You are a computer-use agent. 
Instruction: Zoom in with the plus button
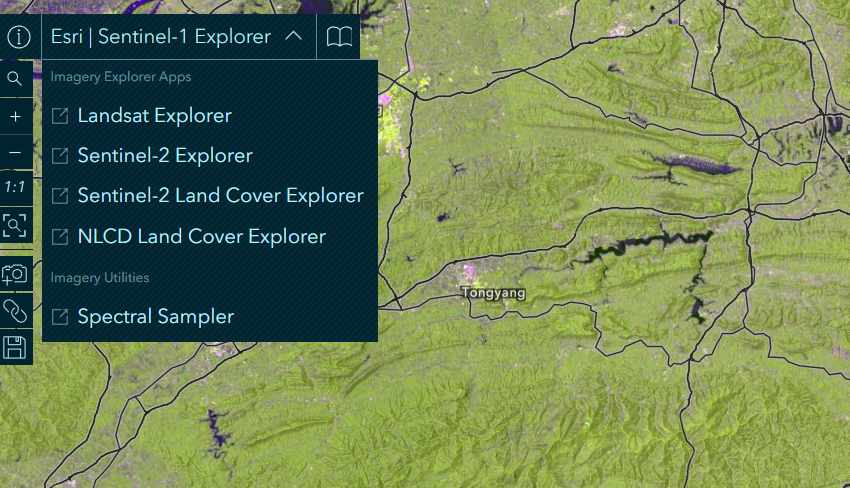15,116
